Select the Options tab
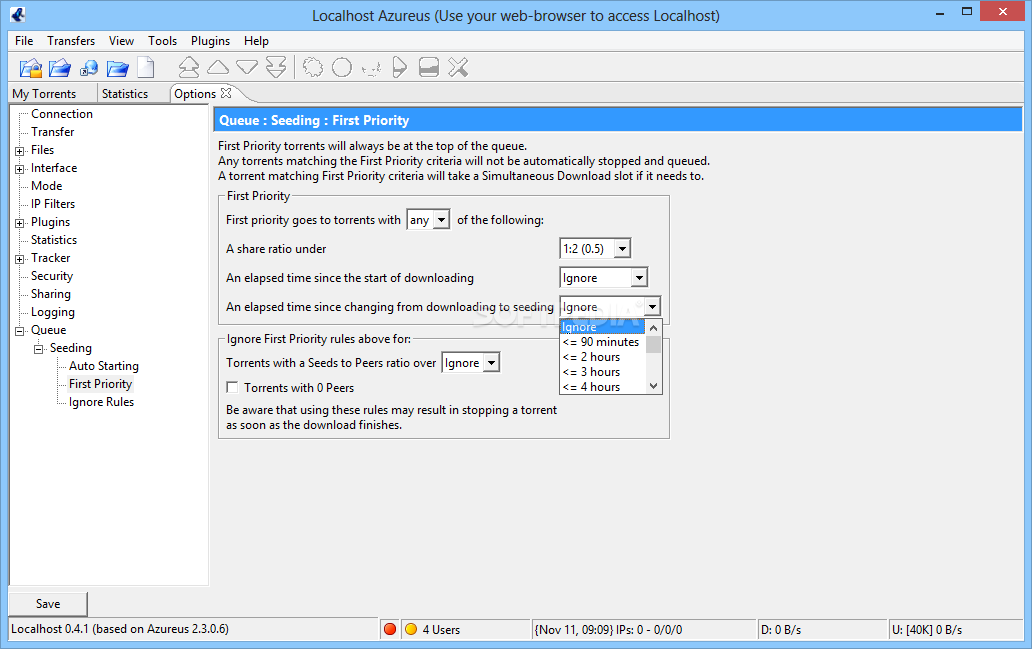This screenshot has width=1032, height=649. (195, 93)
